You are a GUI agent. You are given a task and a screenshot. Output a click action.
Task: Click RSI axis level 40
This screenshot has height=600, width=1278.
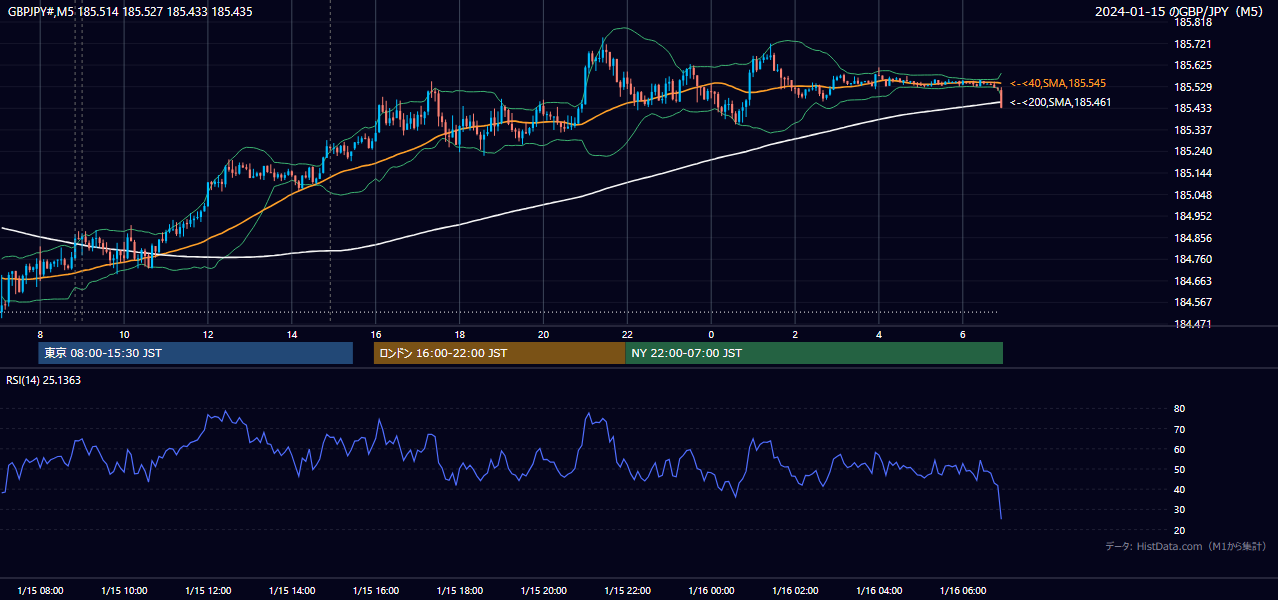click(x=1179, y=489)
